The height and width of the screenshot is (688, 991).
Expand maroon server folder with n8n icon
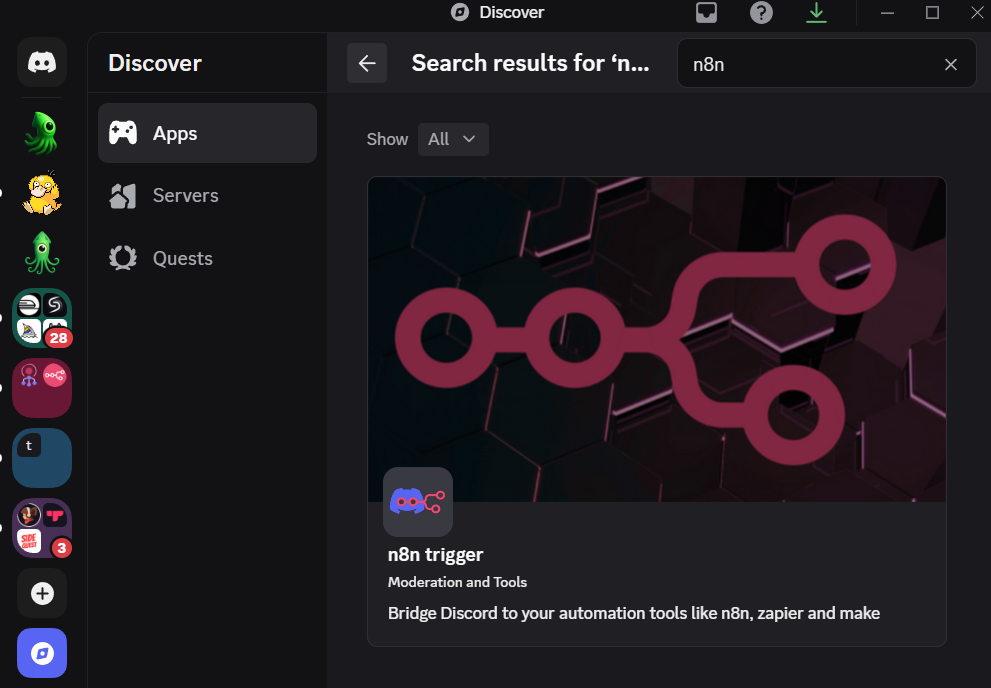pos(42,388)
